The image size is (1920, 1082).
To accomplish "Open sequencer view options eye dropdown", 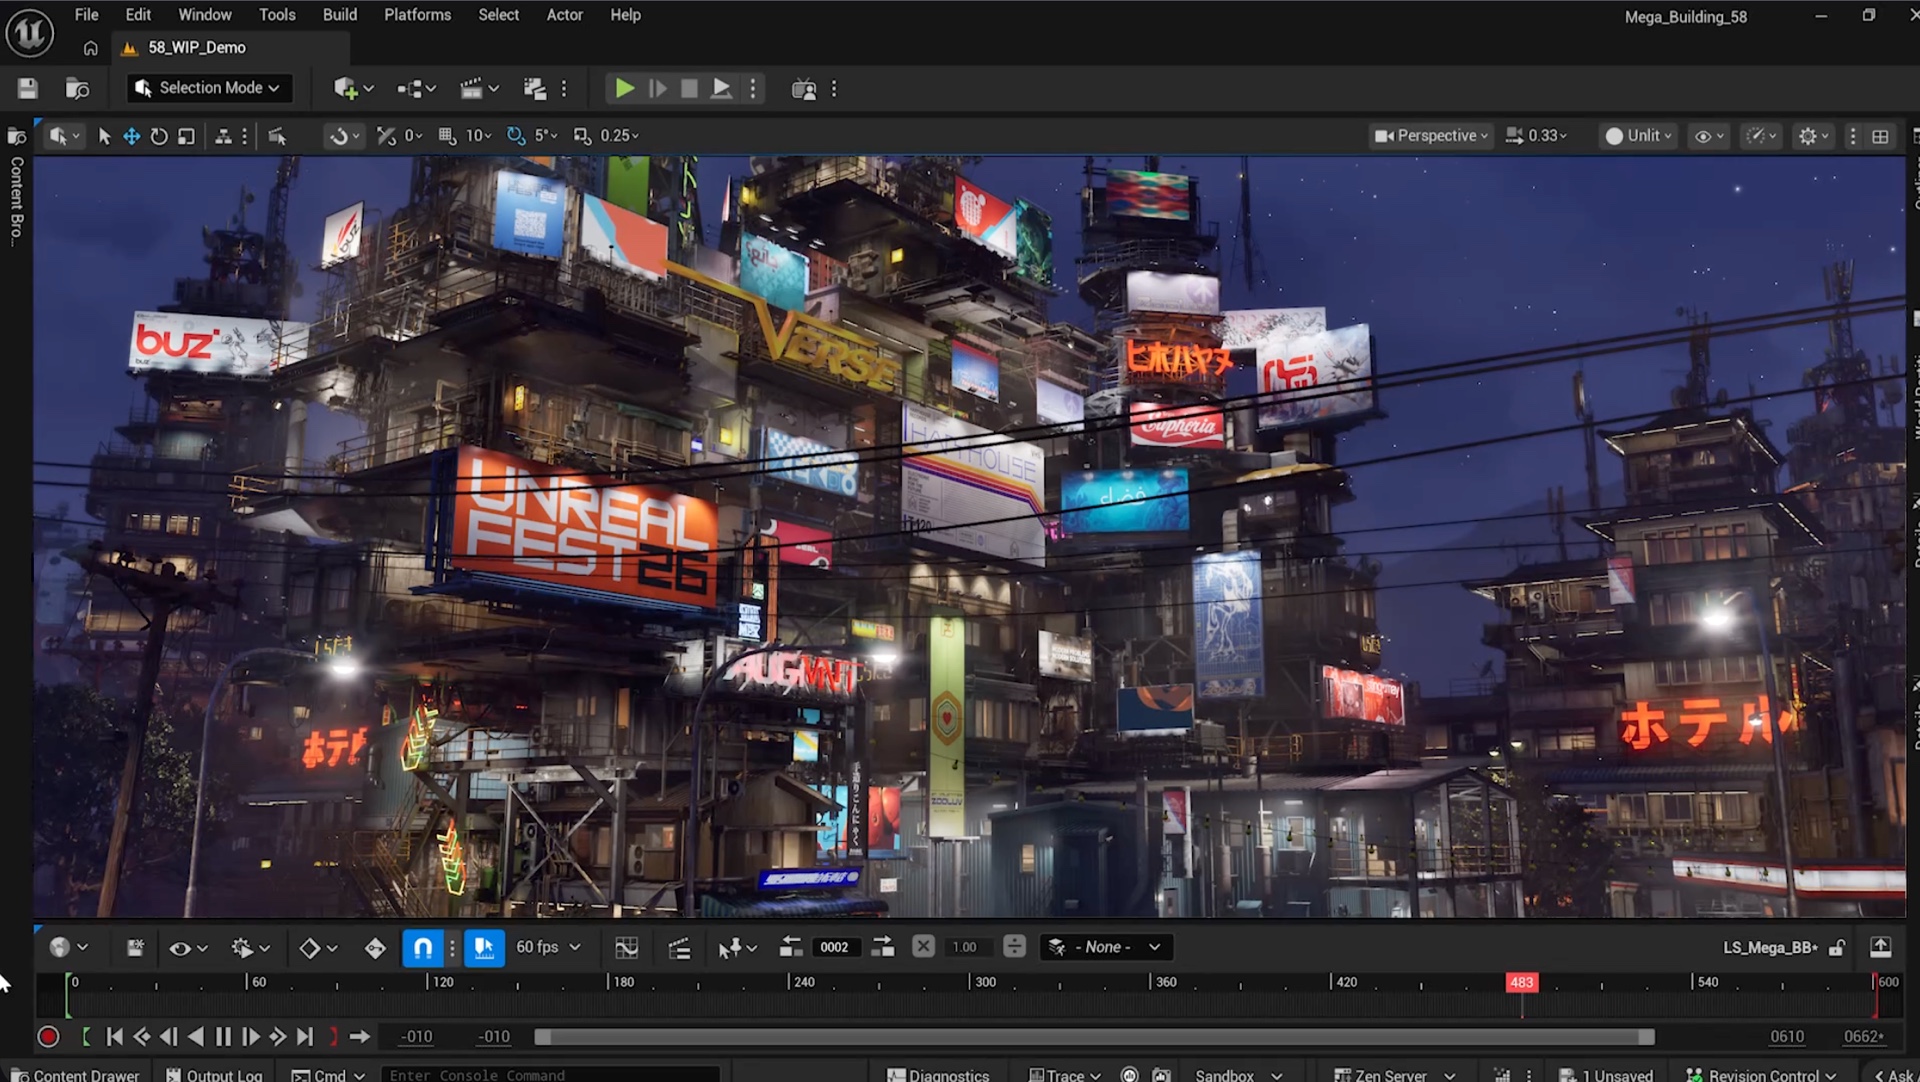I will (188, 948).
